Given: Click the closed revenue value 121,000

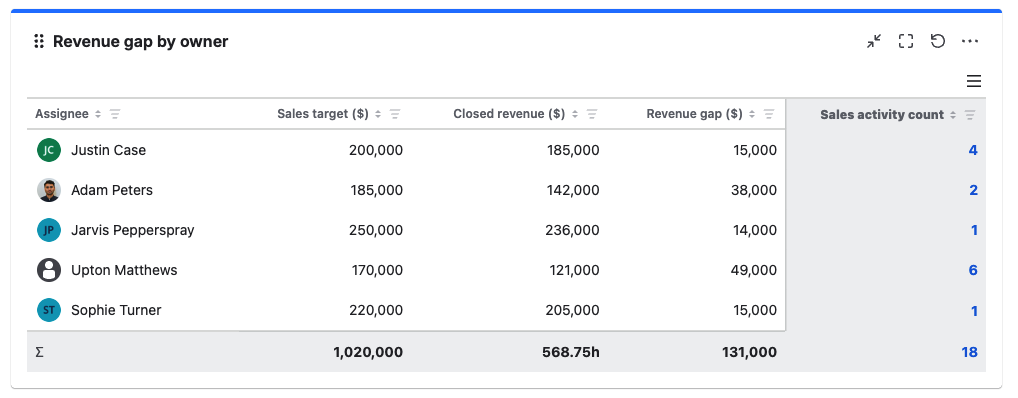Looking at the screenshot, I should click(x=574, y=270).
